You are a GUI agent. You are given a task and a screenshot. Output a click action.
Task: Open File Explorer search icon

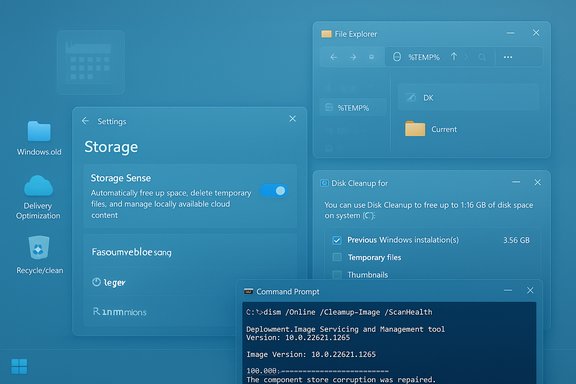click(x=482, y=57)
